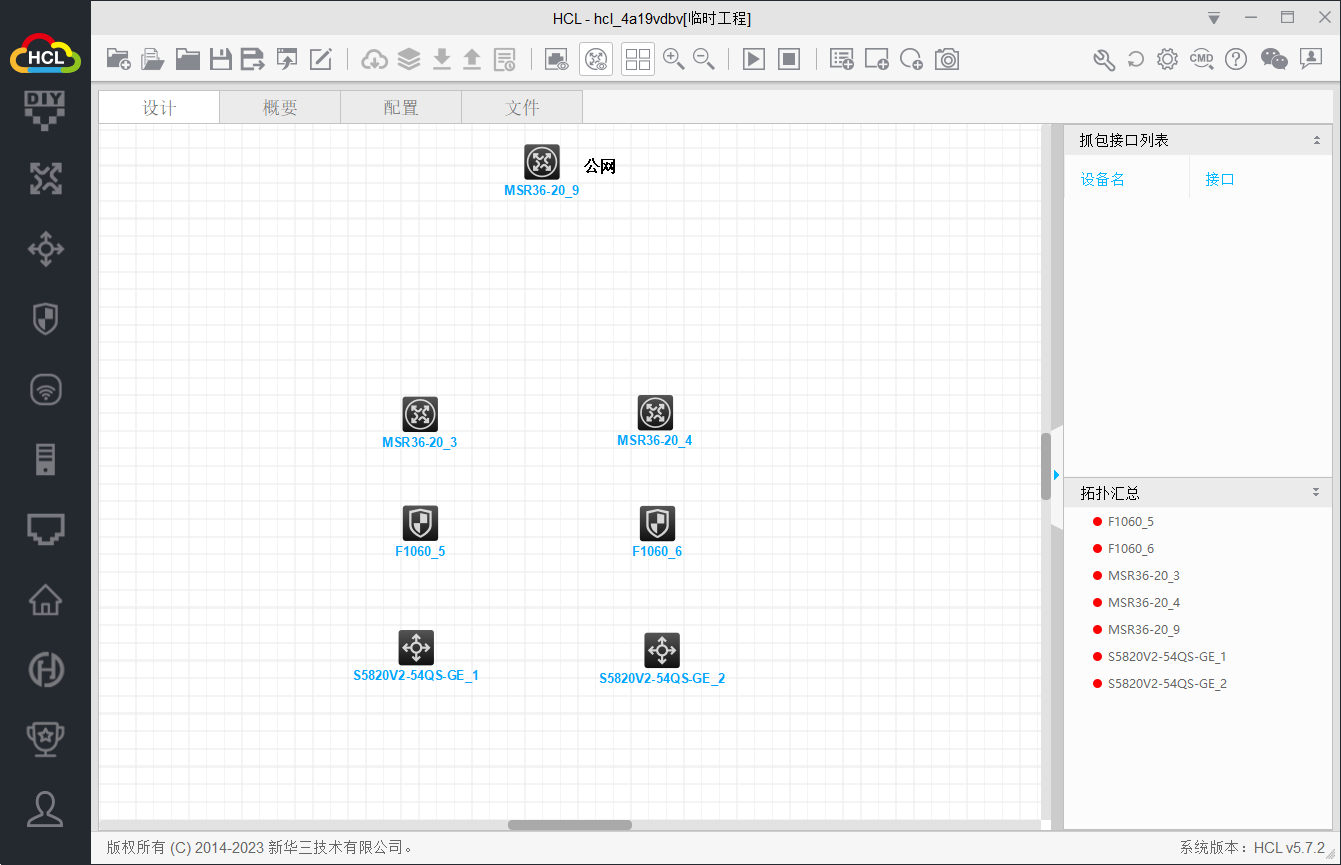Switch to the 文件 tab
The height and width of the screenshot is (865, 1341).
522,108
